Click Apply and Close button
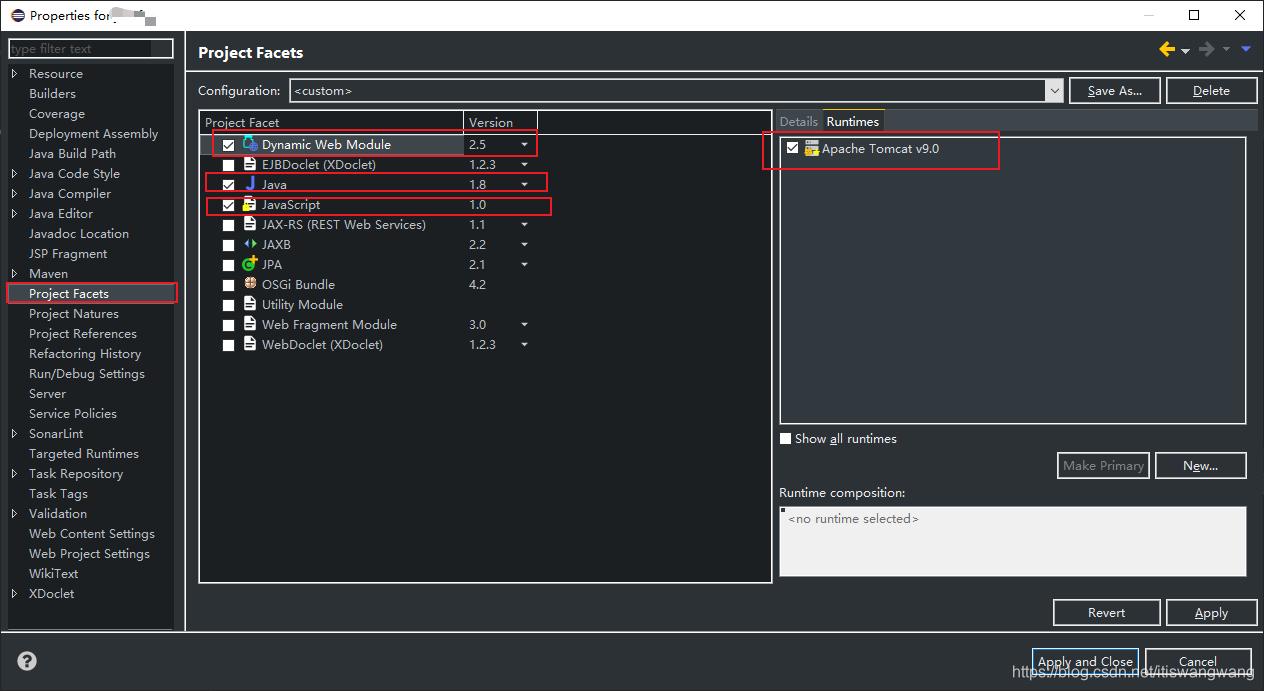This screenshot has width=1264, height=691. click(1085, 661)
